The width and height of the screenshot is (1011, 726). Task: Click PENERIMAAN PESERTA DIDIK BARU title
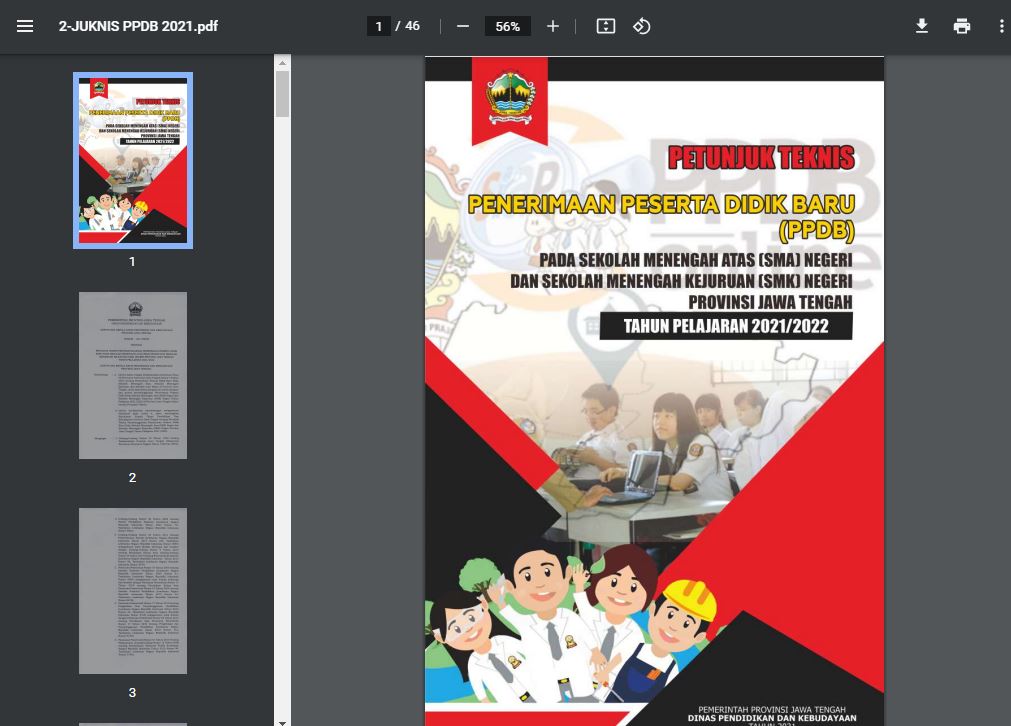[661, 204]
